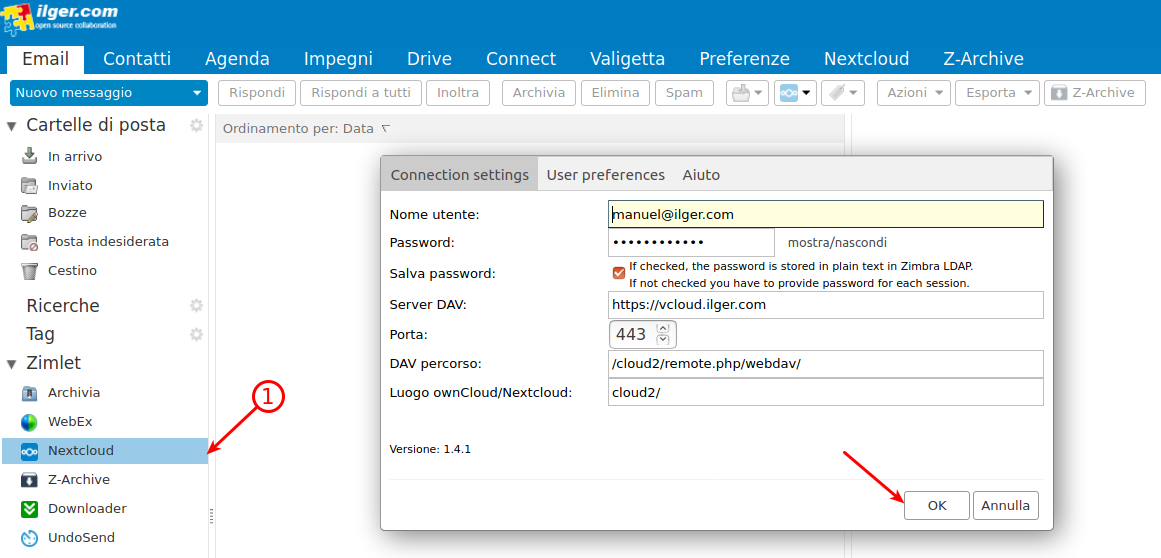This screenshot has height=558, width=1161.
Task: Click the In arrivo inbox icon
Action: (x=30, y=156)
